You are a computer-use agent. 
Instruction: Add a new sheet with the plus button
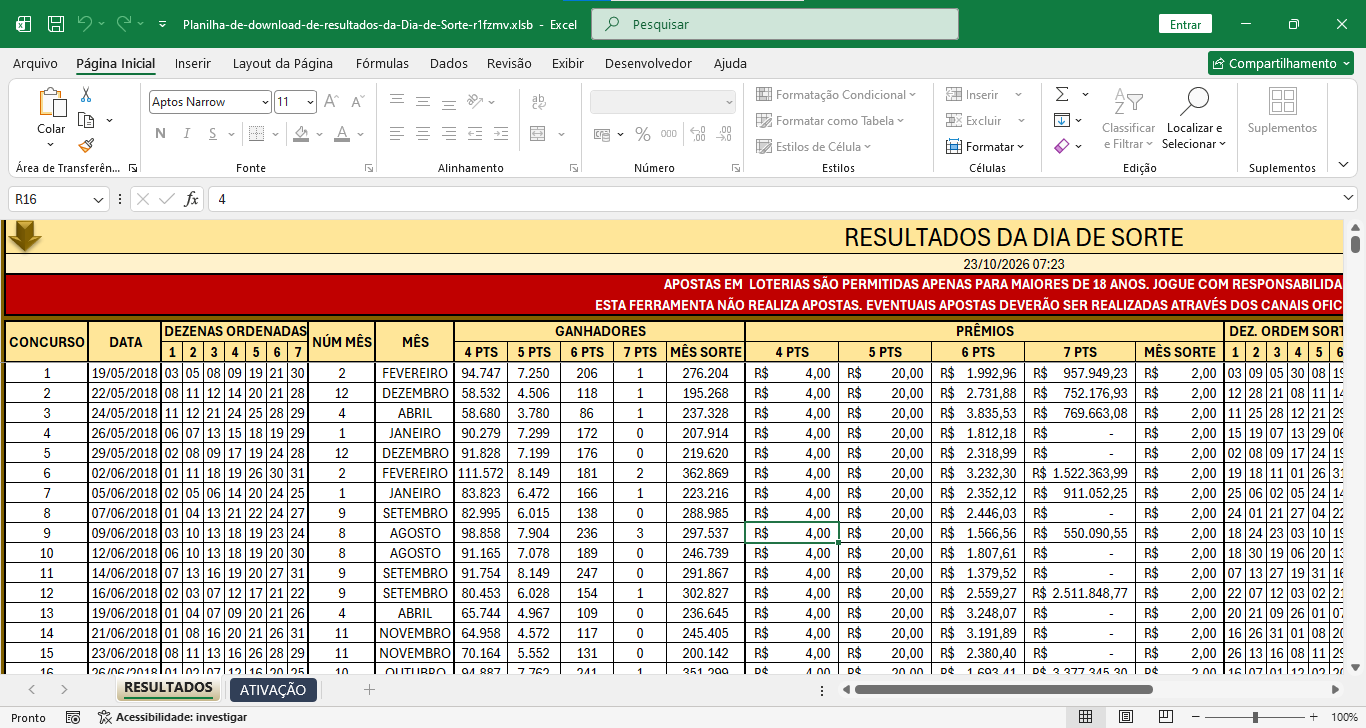pos(369,690)
